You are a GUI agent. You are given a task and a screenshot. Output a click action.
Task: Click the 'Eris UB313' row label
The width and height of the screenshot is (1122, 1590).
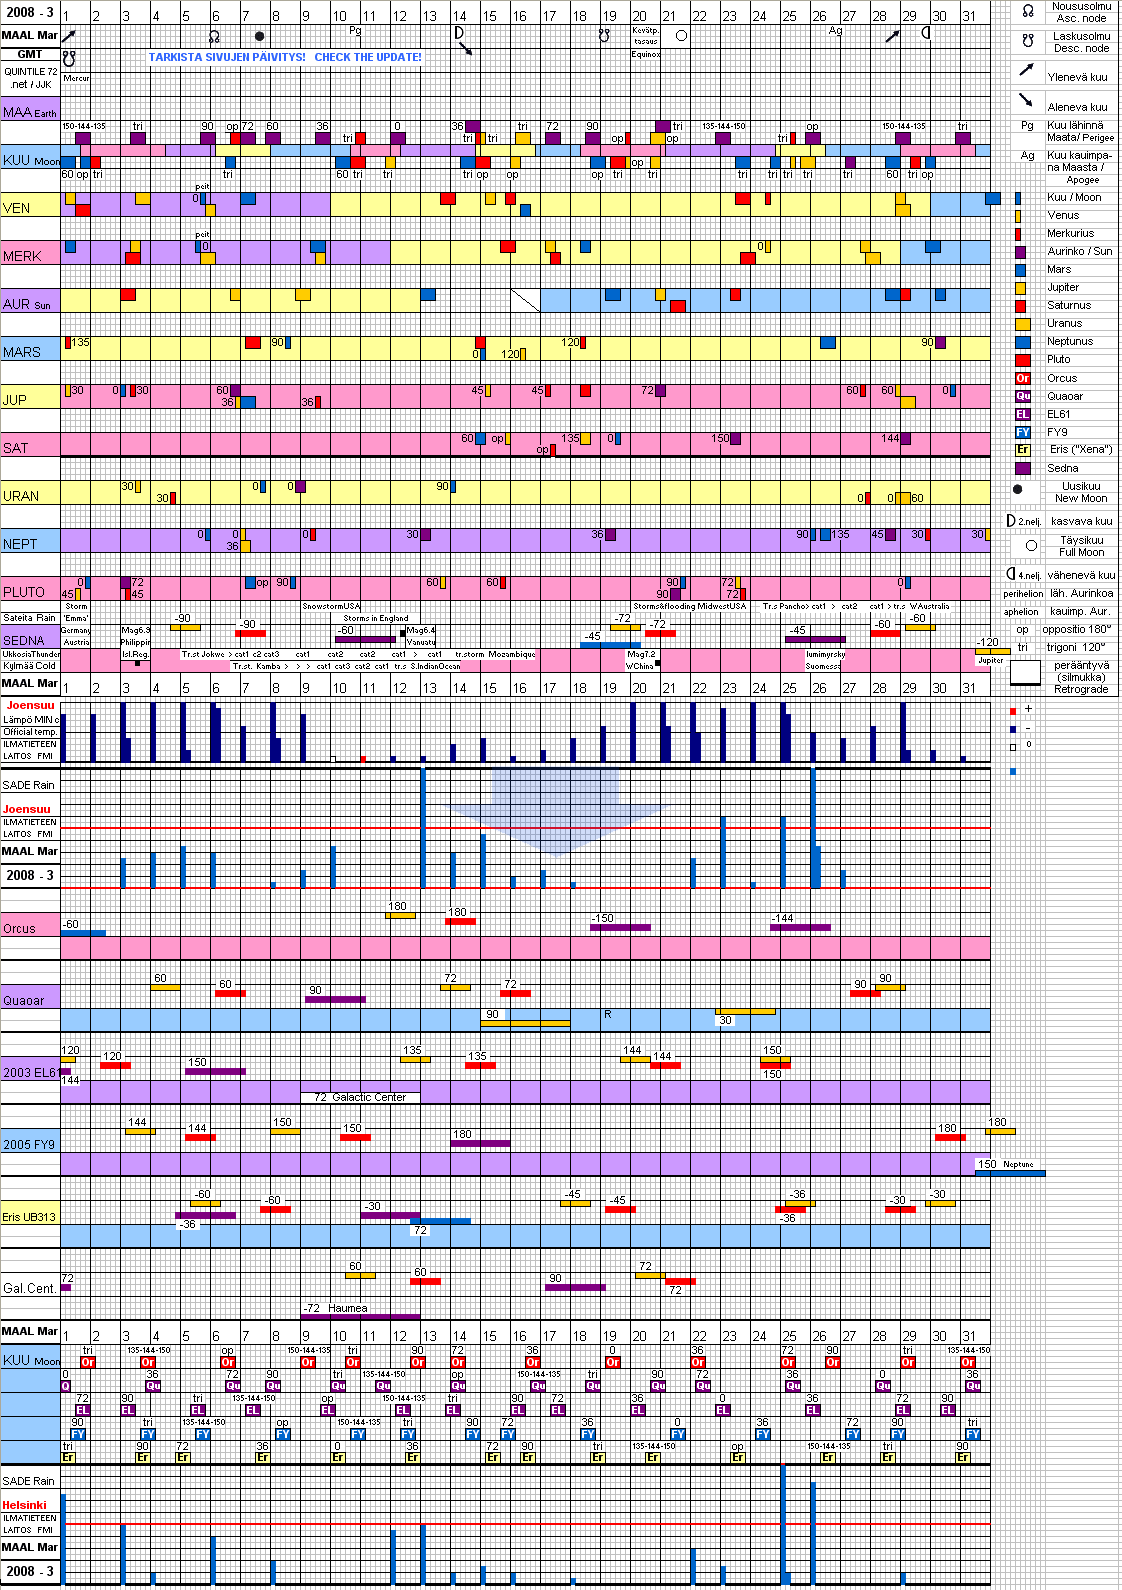tap(29, 1217)
